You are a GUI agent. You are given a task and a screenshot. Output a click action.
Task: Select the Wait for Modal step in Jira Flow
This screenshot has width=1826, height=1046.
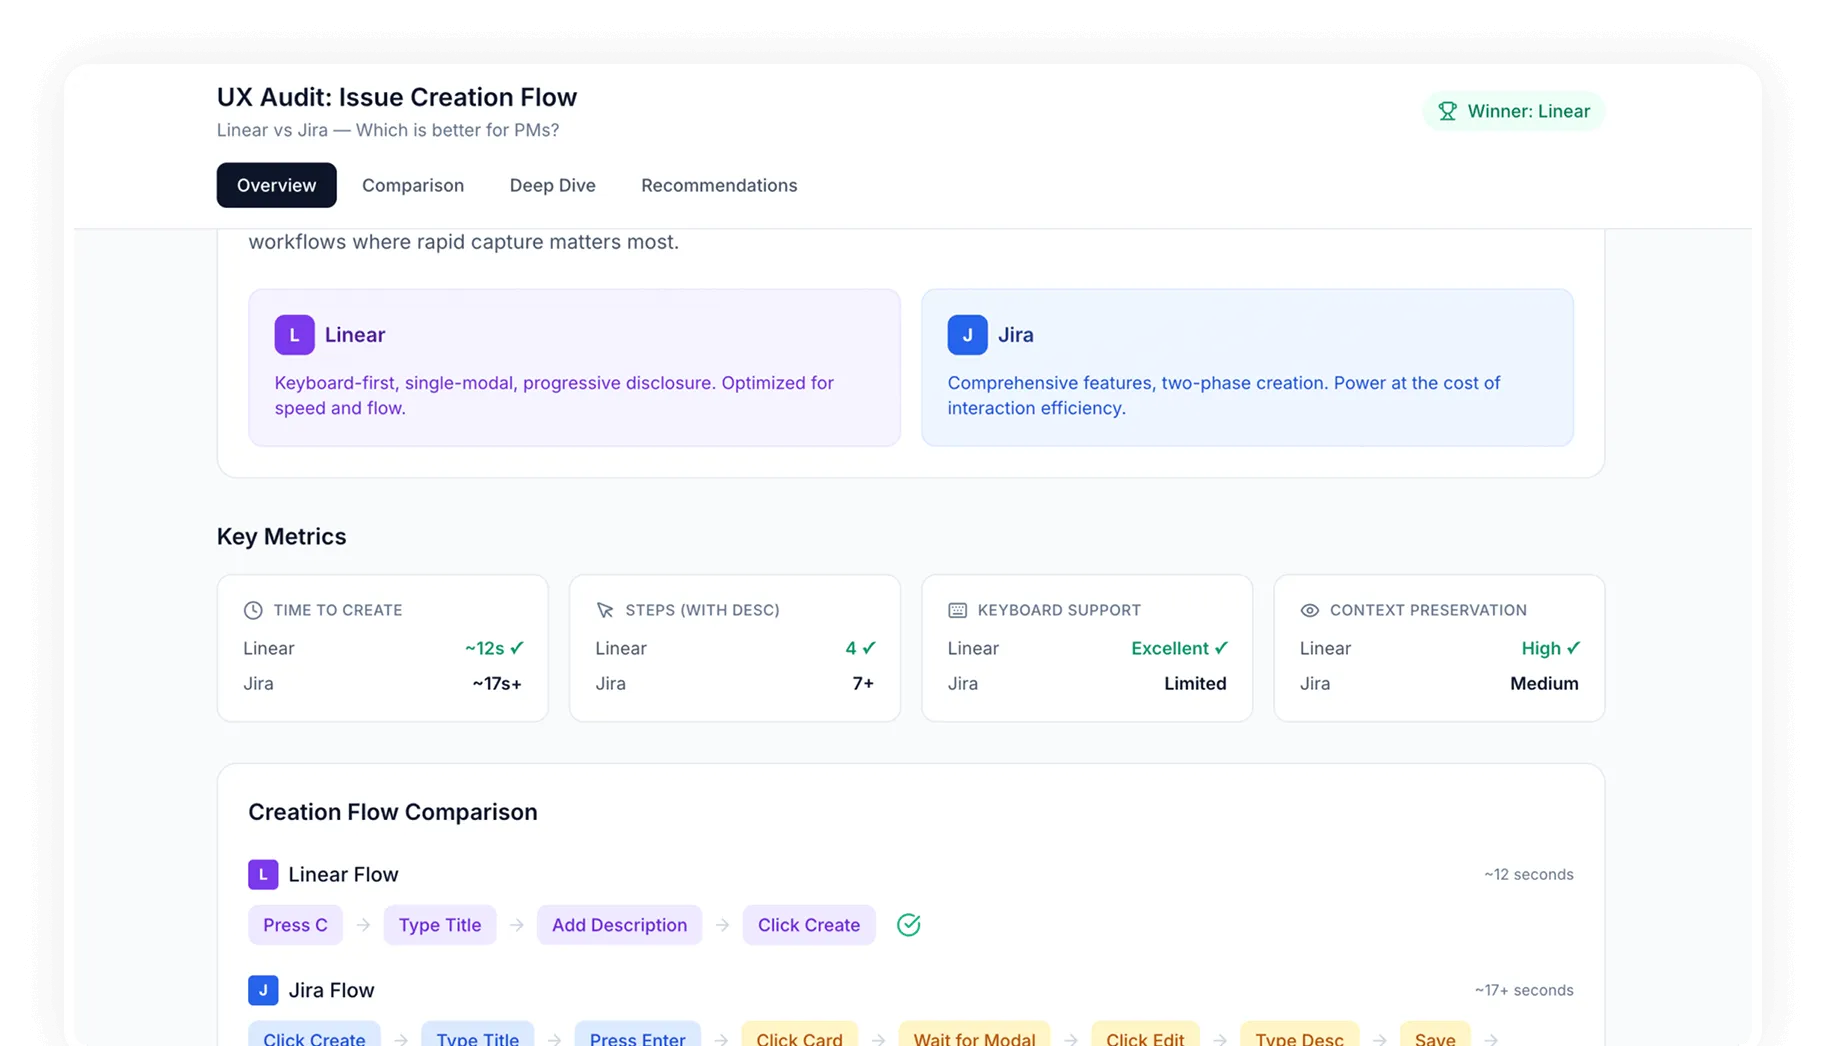point(974,1038)
